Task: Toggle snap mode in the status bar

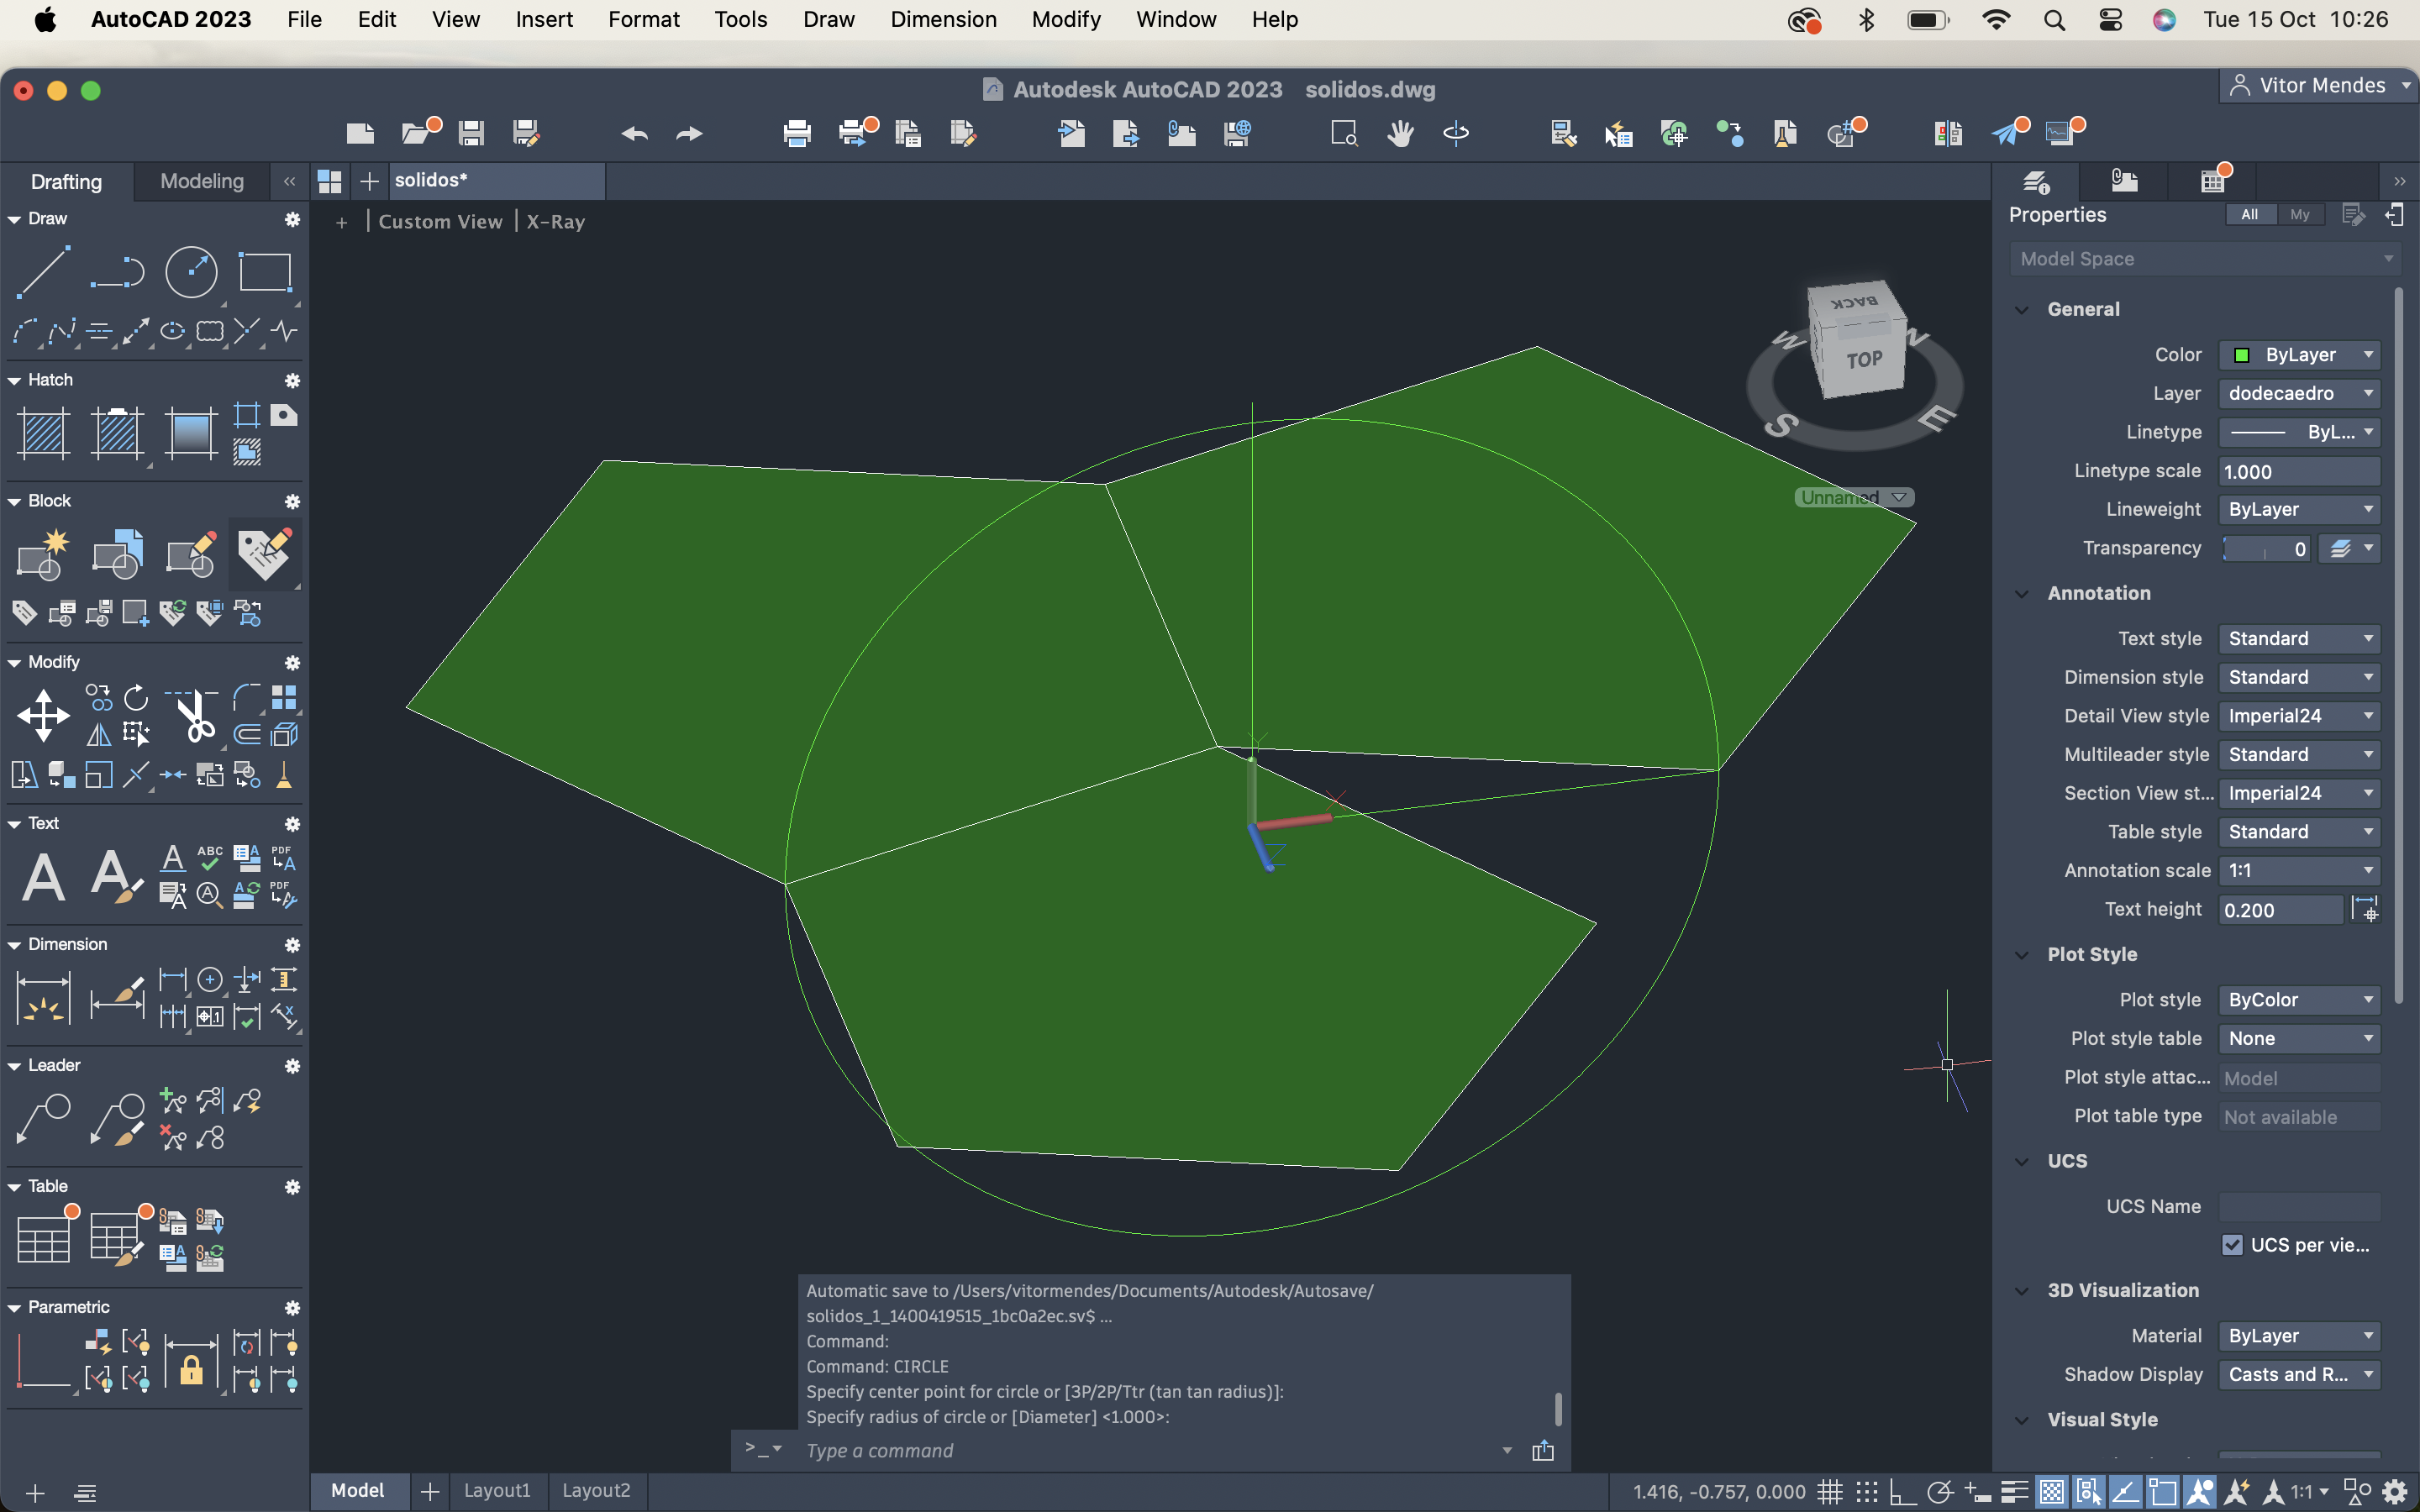Action: click(x=1866, y=1492)
